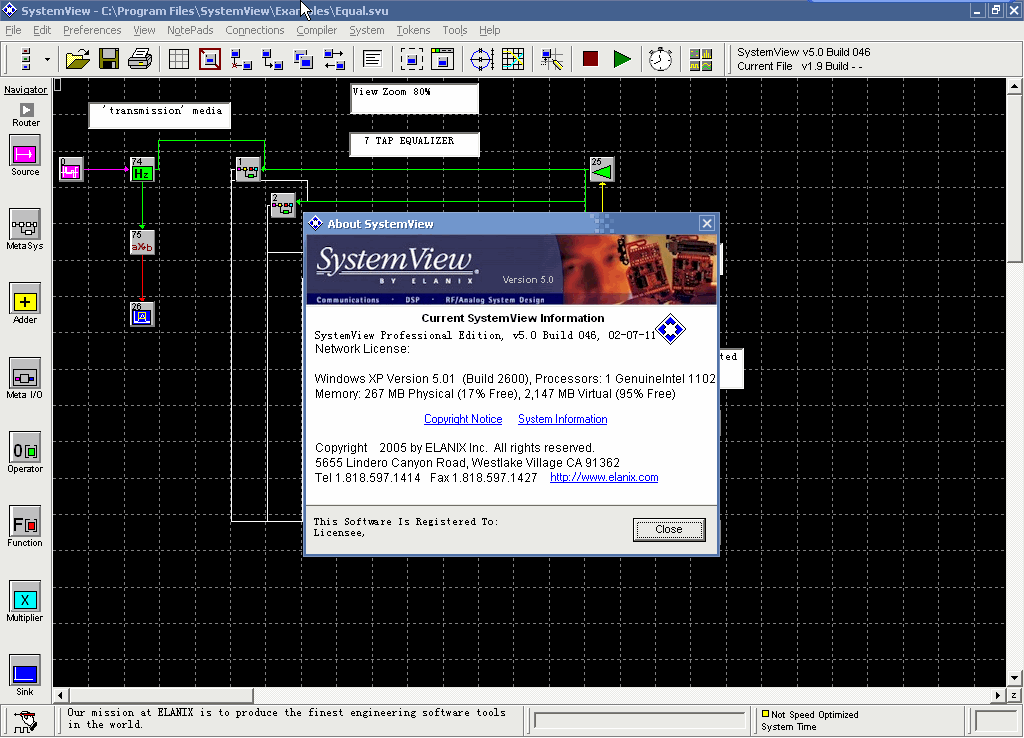This screenshot has height=738, width=1024.
Task: Open the File menu
Action: [13, 30]
